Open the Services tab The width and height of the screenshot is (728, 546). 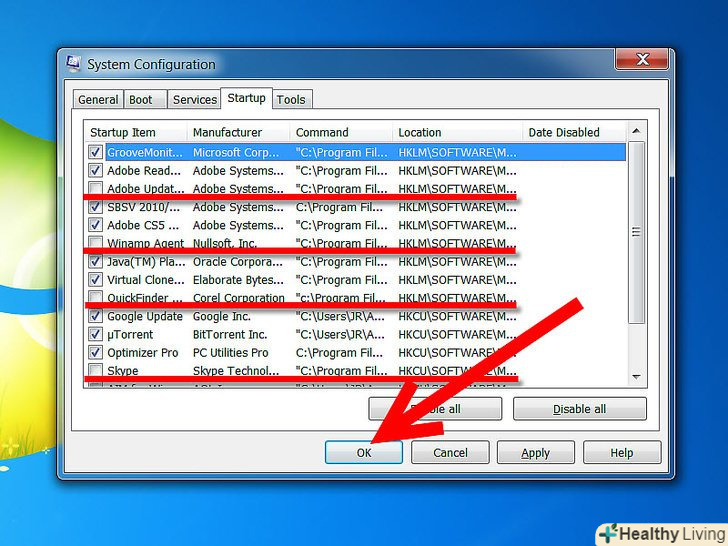(194, 99)
